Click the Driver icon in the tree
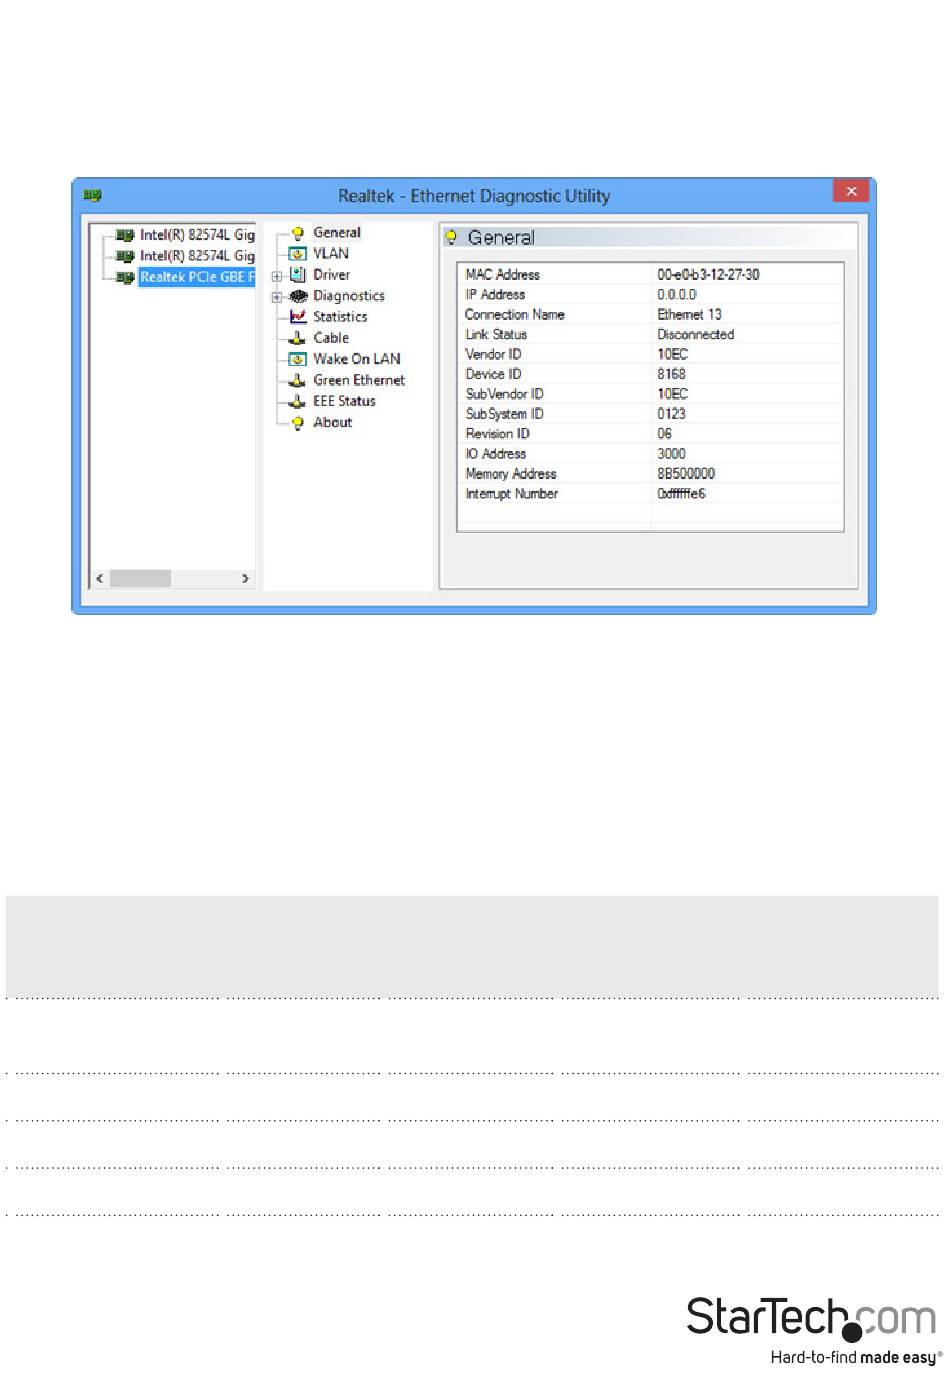The width and height of the screenshot is (950, 1373). [297, 275]
